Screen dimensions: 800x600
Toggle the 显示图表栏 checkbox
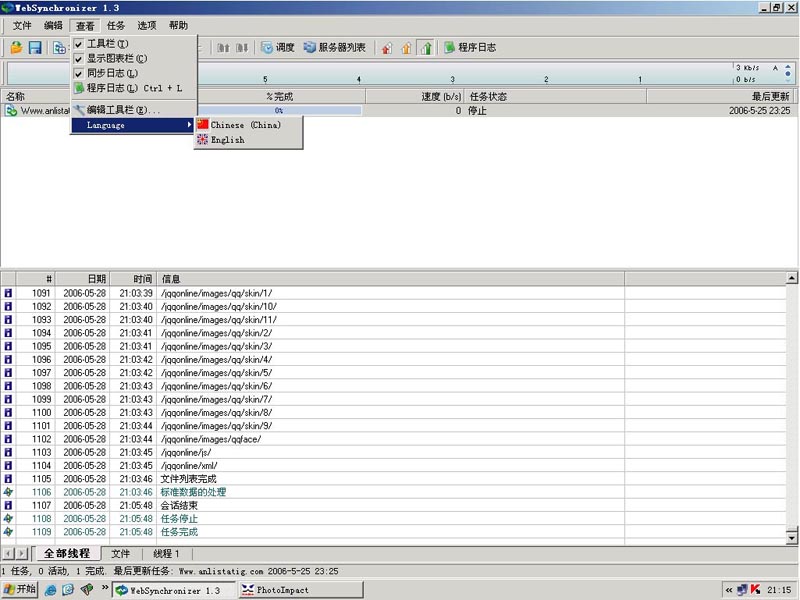pos(79,59)
